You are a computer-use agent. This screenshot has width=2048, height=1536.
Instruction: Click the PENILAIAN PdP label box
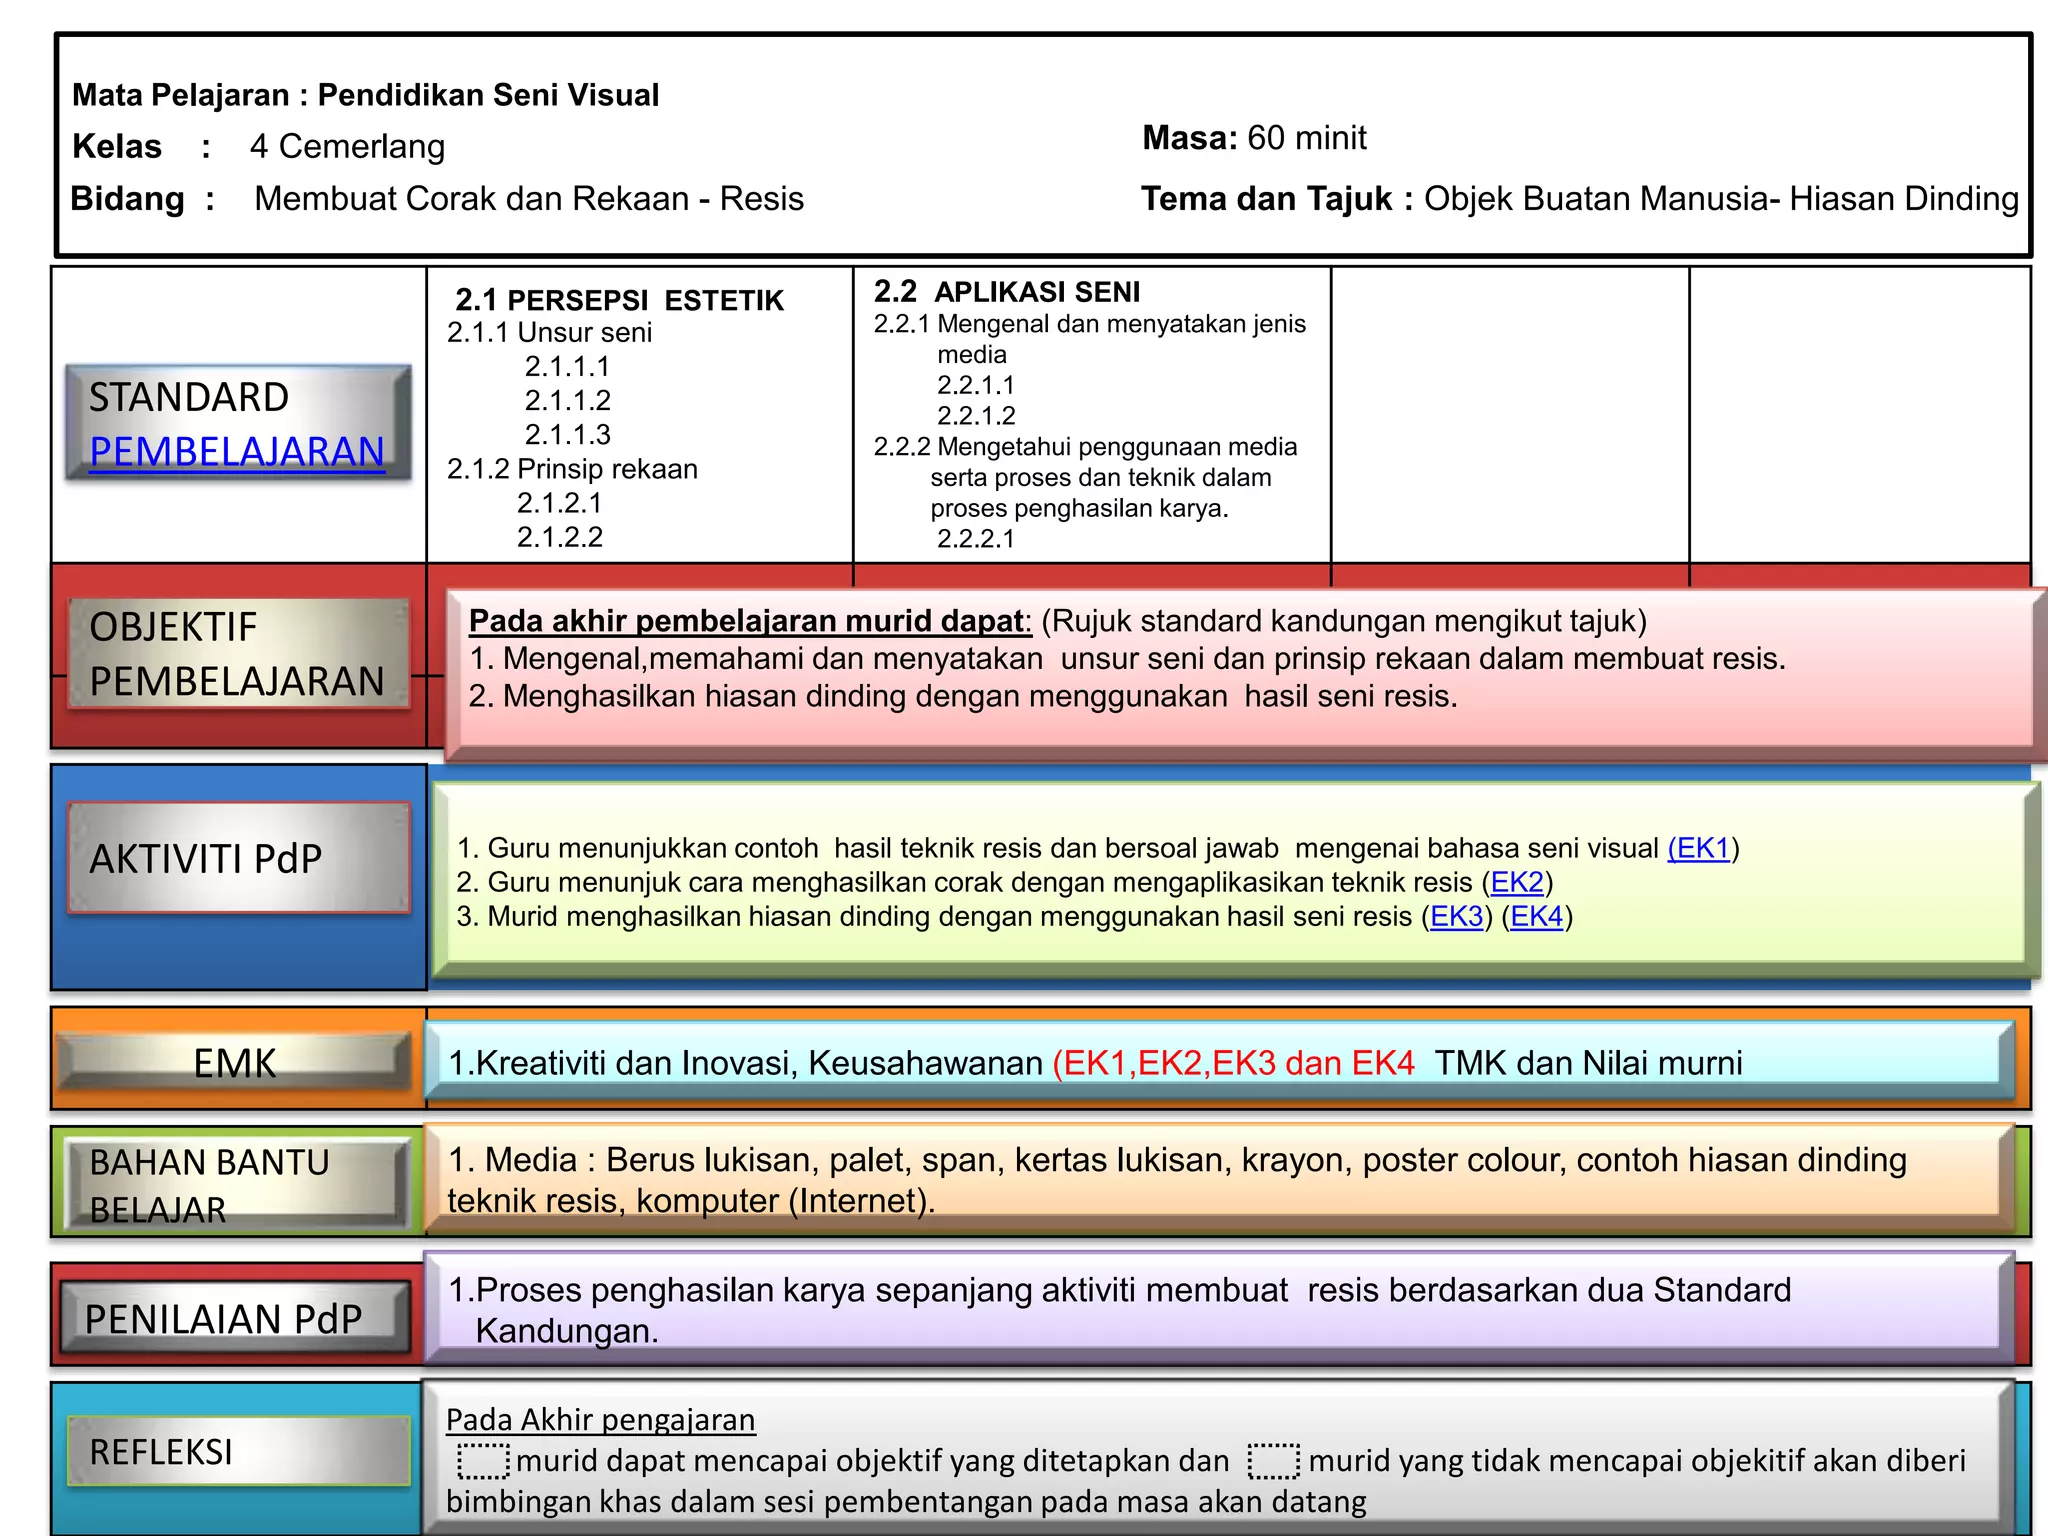pos(234,1318)
